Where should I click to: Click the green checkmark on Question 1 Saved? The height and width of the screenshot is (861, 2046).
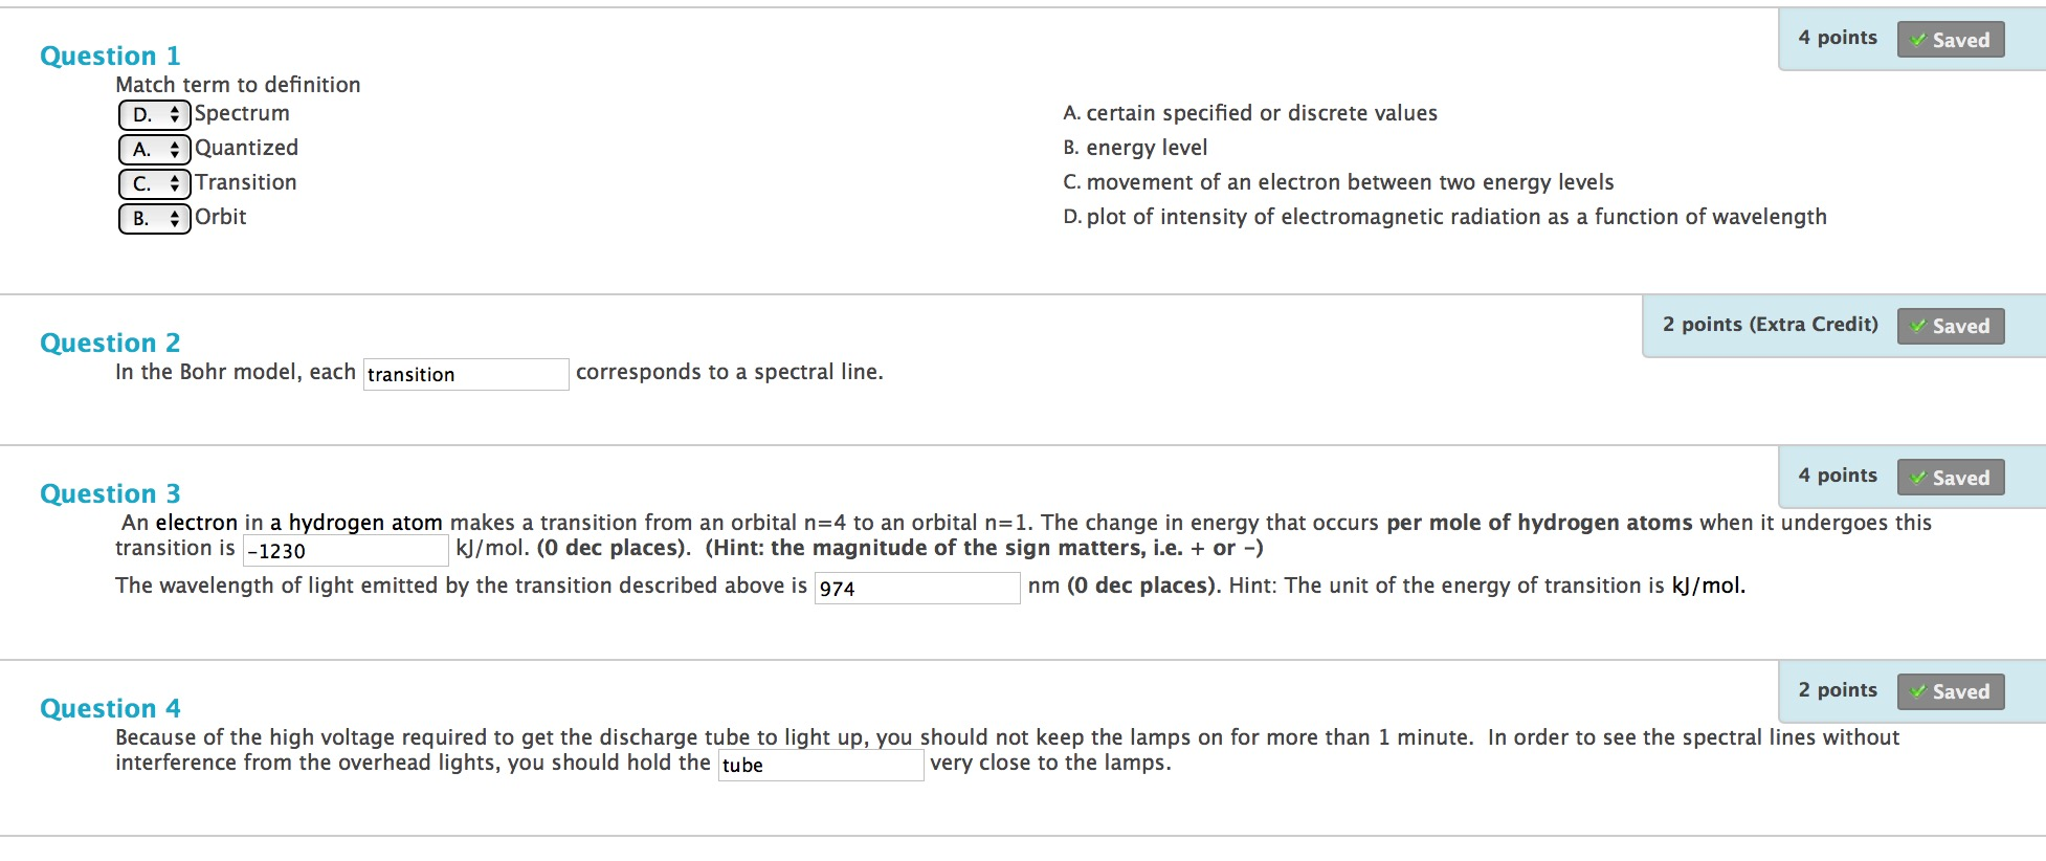pos(1917,40)
